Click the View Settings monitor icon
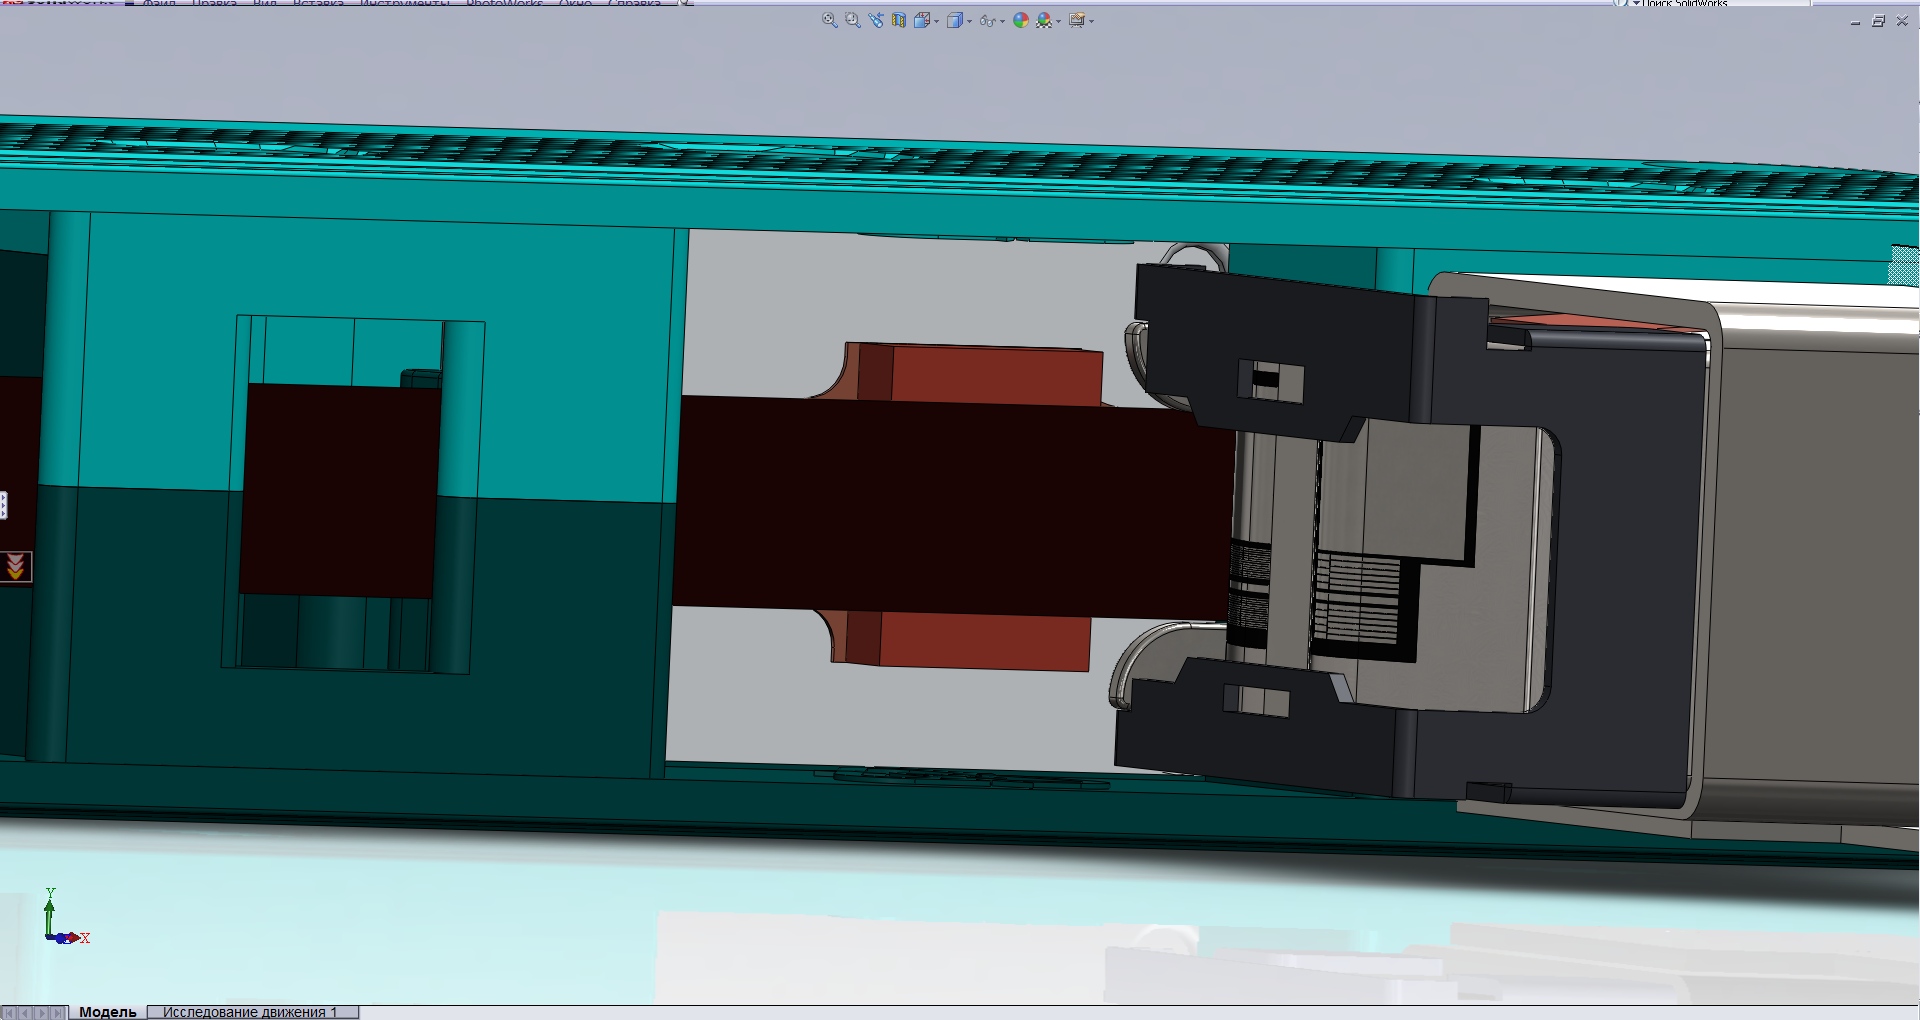The width and height of the screenshot is (1920, 1020). (x=1077, y=20)
